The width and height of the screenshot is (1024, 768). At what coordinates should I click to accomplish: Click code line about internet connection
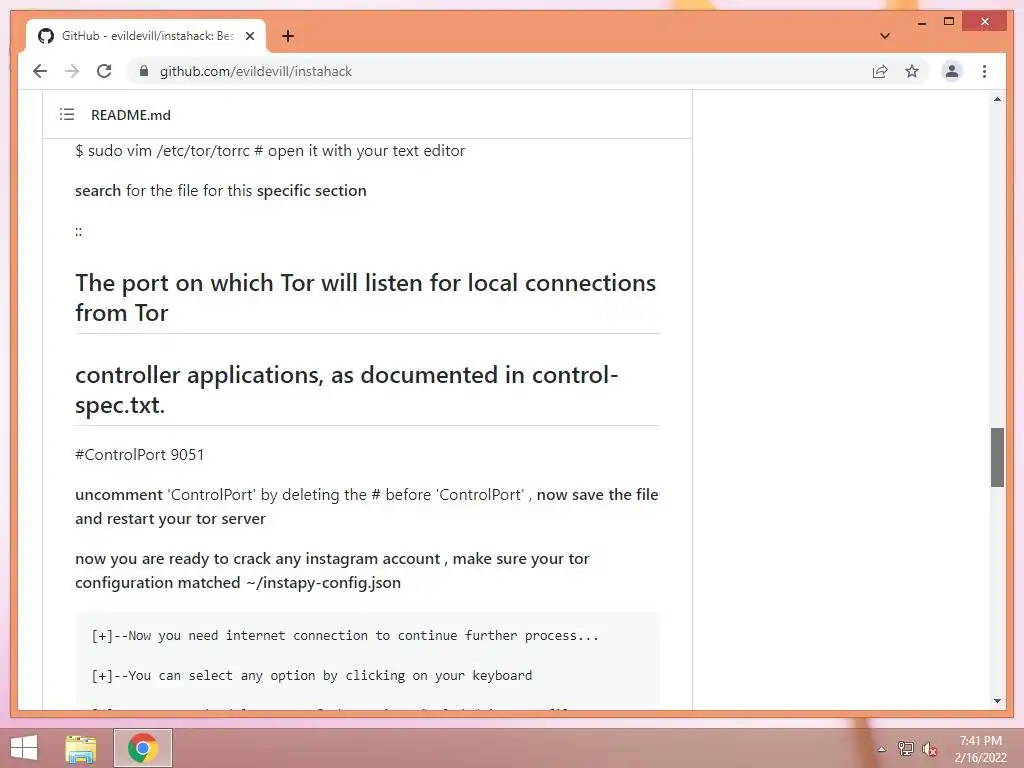[x=345, y=635]
